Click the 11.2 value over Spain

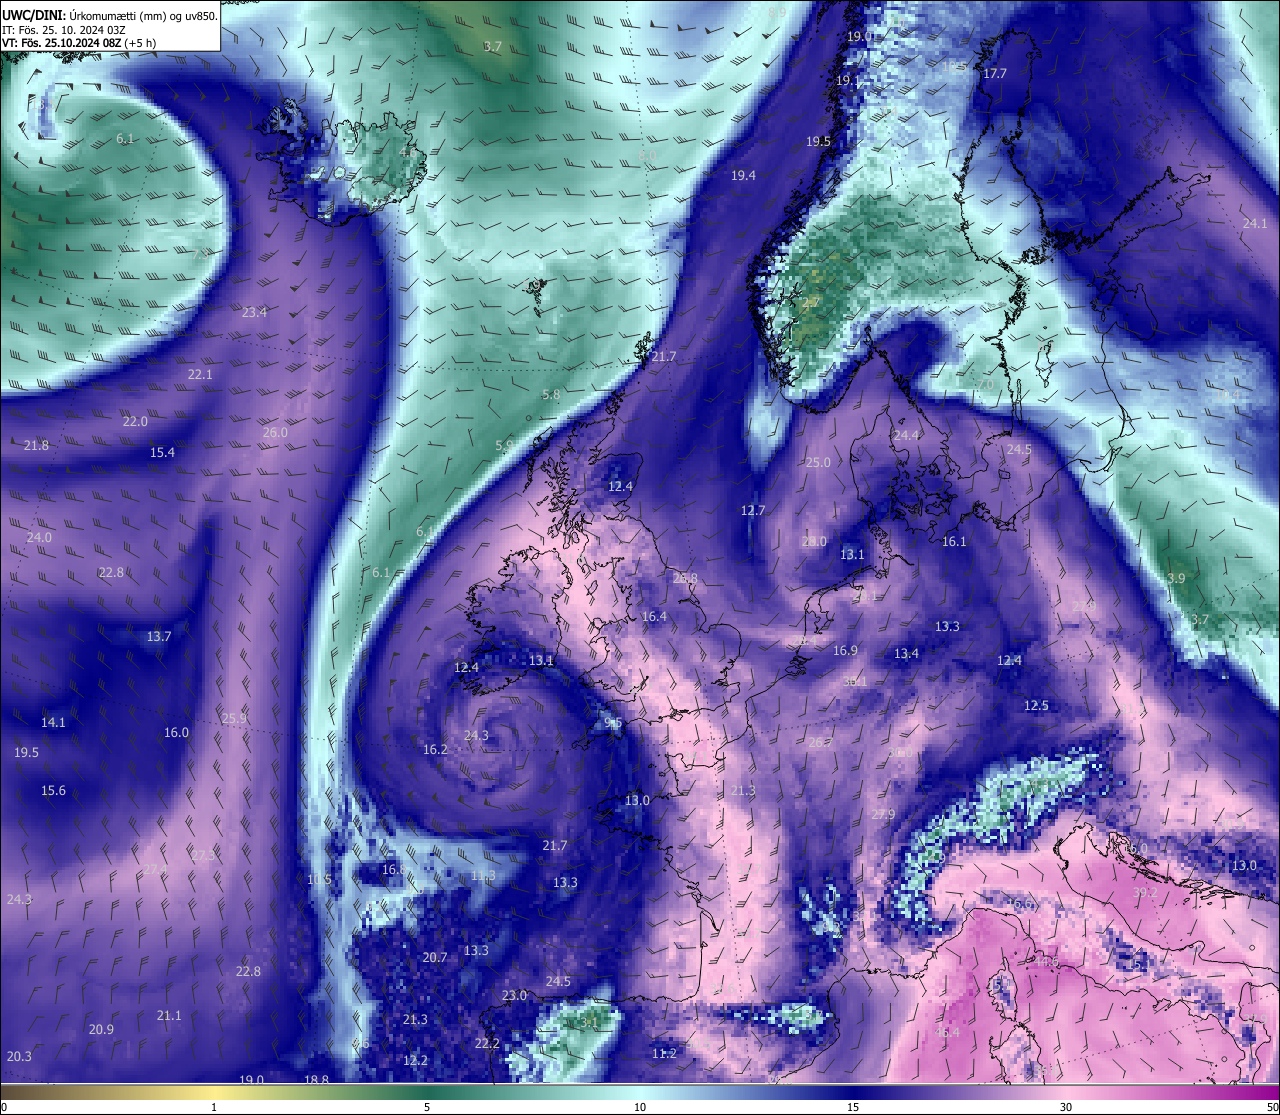pyautogui.click(x=664, y=1053)
